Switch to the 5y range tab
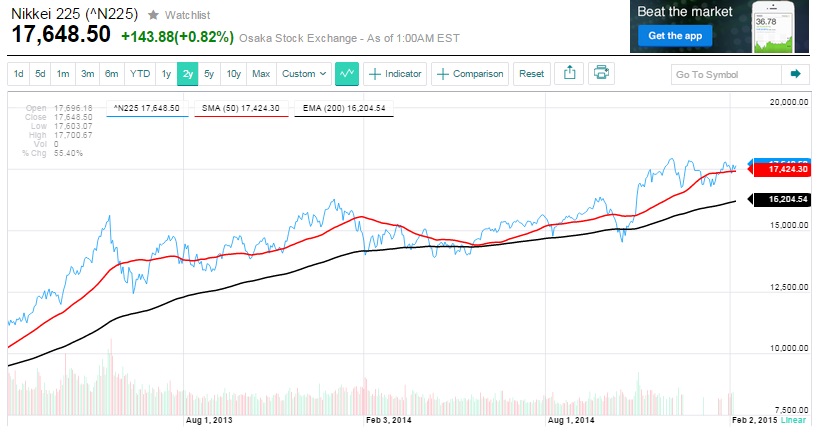The height and width of the screenshot is (434, 827). 208,73
